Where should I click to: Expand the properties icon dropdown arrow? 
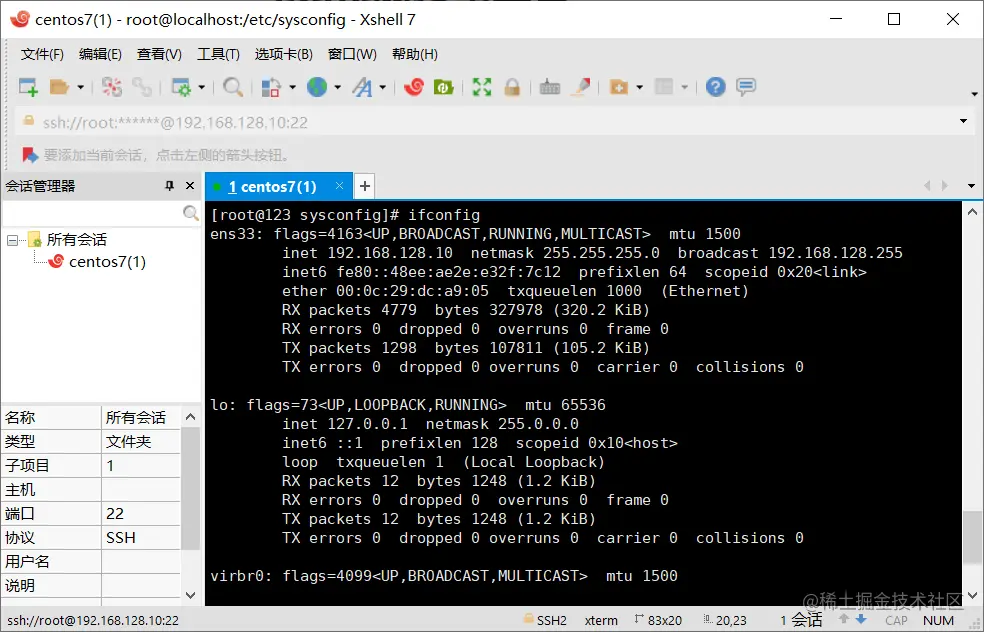(201, 87)
